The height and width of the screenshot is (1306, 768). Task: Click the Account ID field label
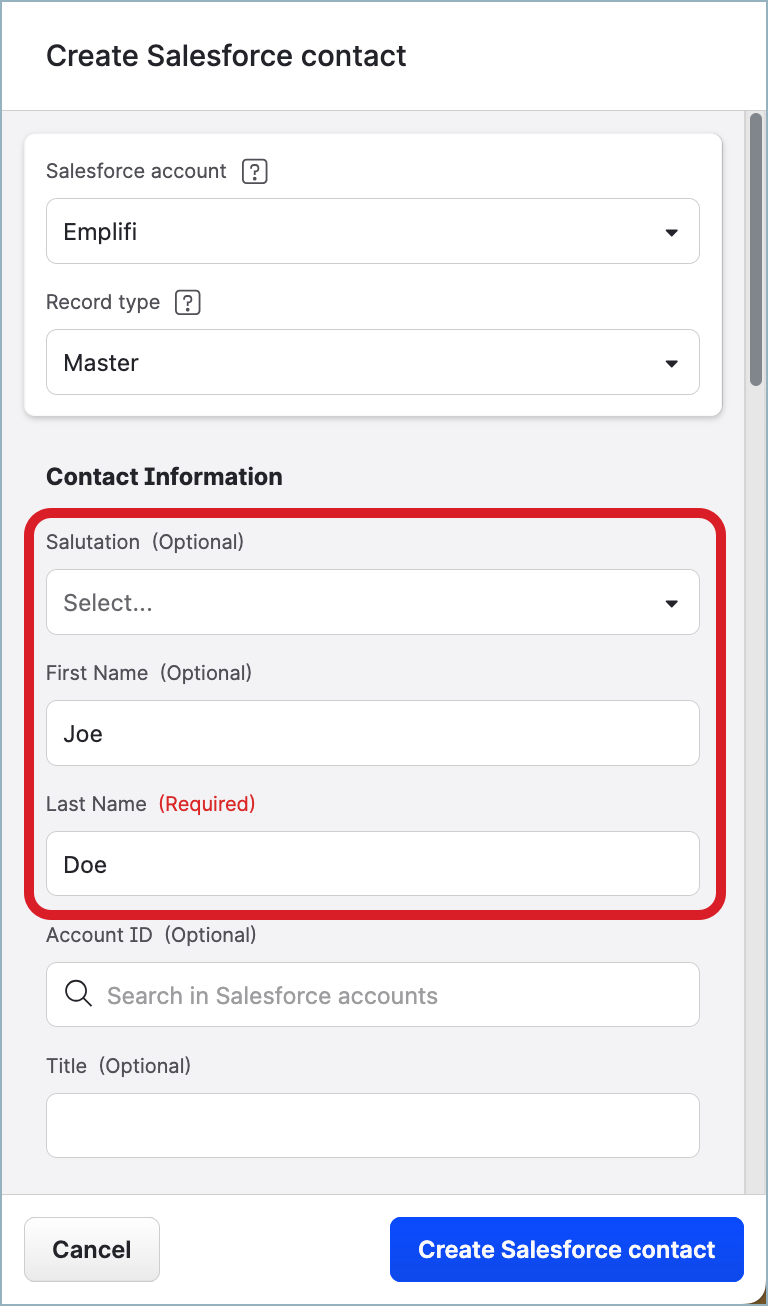[x=99, y=935]
